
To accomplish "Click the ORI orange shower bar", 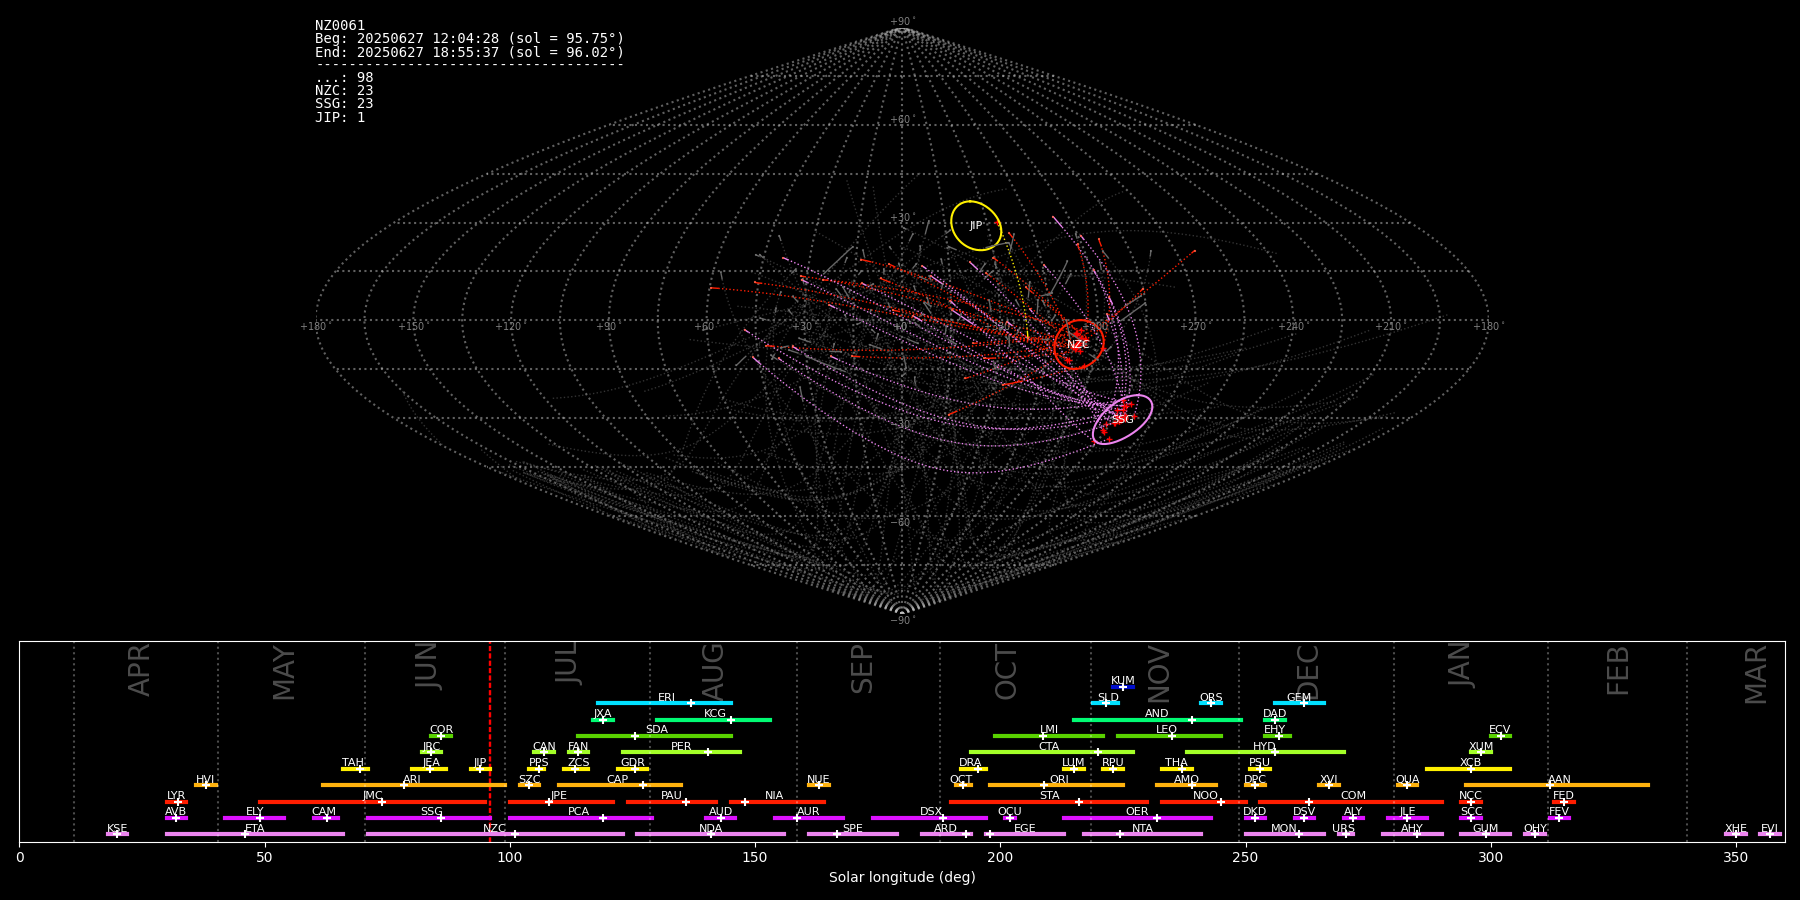I will (1056, 785).
